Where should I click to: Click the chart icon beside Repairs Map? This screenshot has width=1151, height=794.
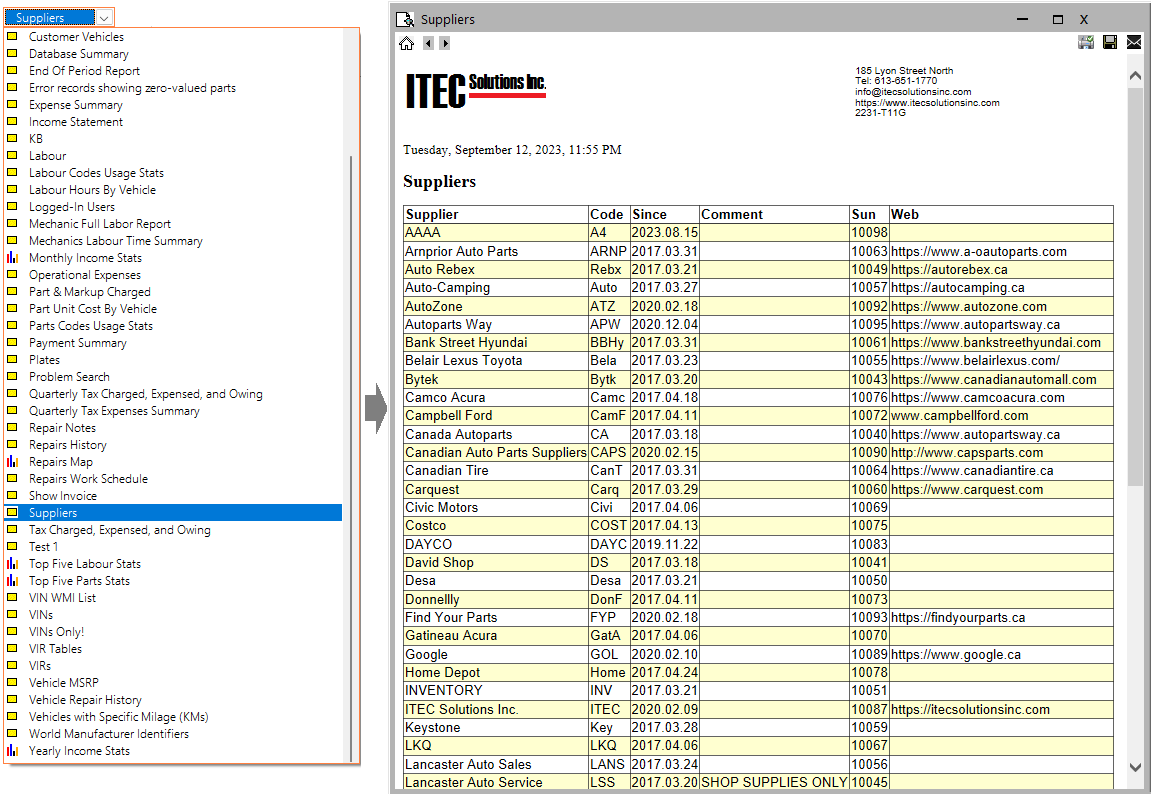[14, 461]
